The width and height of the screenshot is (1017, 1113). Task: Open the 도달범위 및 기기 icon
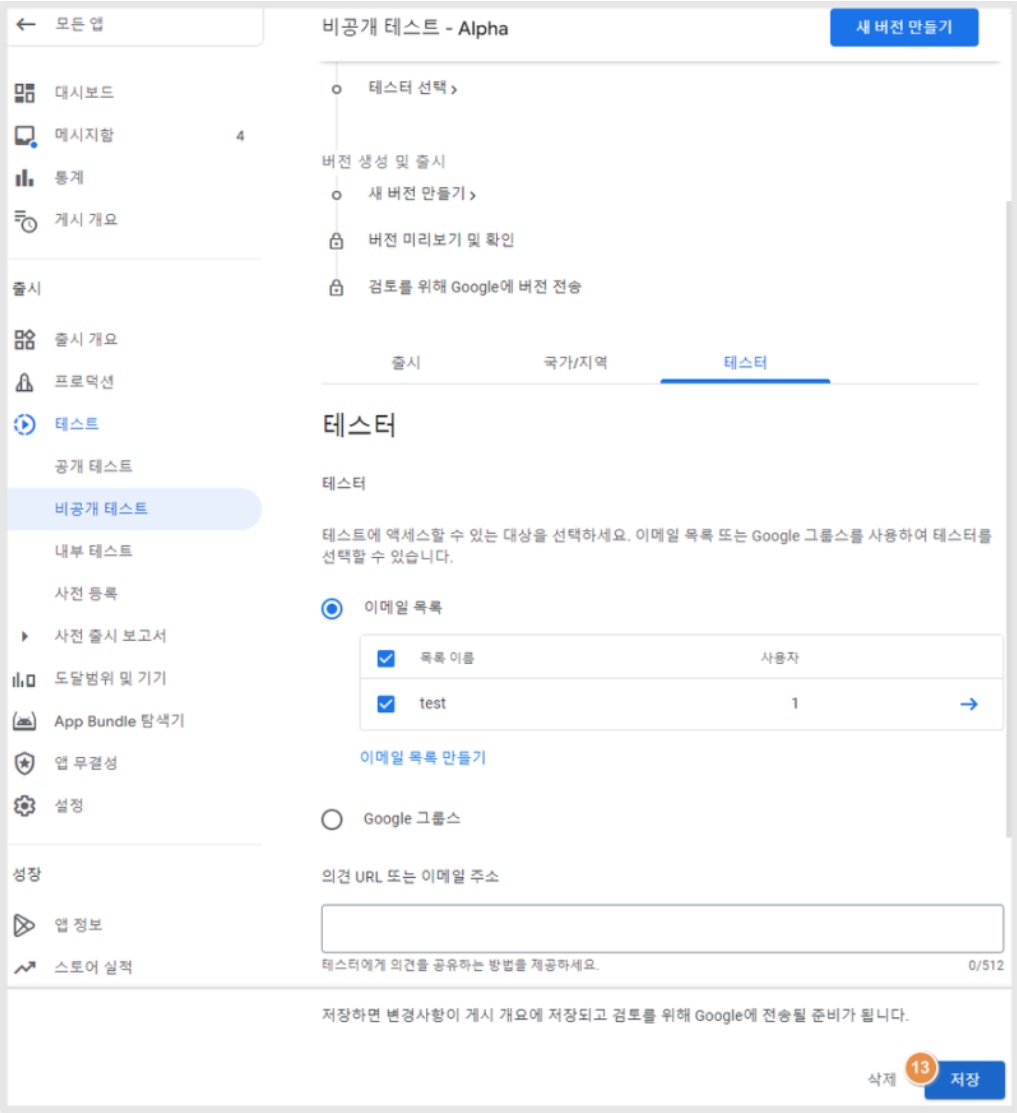[x=24, y=679]
